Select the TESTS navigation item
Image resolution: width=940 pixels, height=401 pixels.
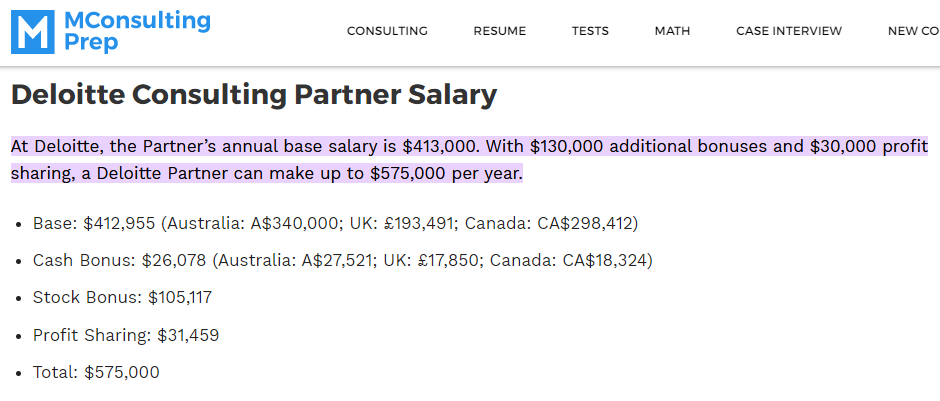(x=590, y=31)
